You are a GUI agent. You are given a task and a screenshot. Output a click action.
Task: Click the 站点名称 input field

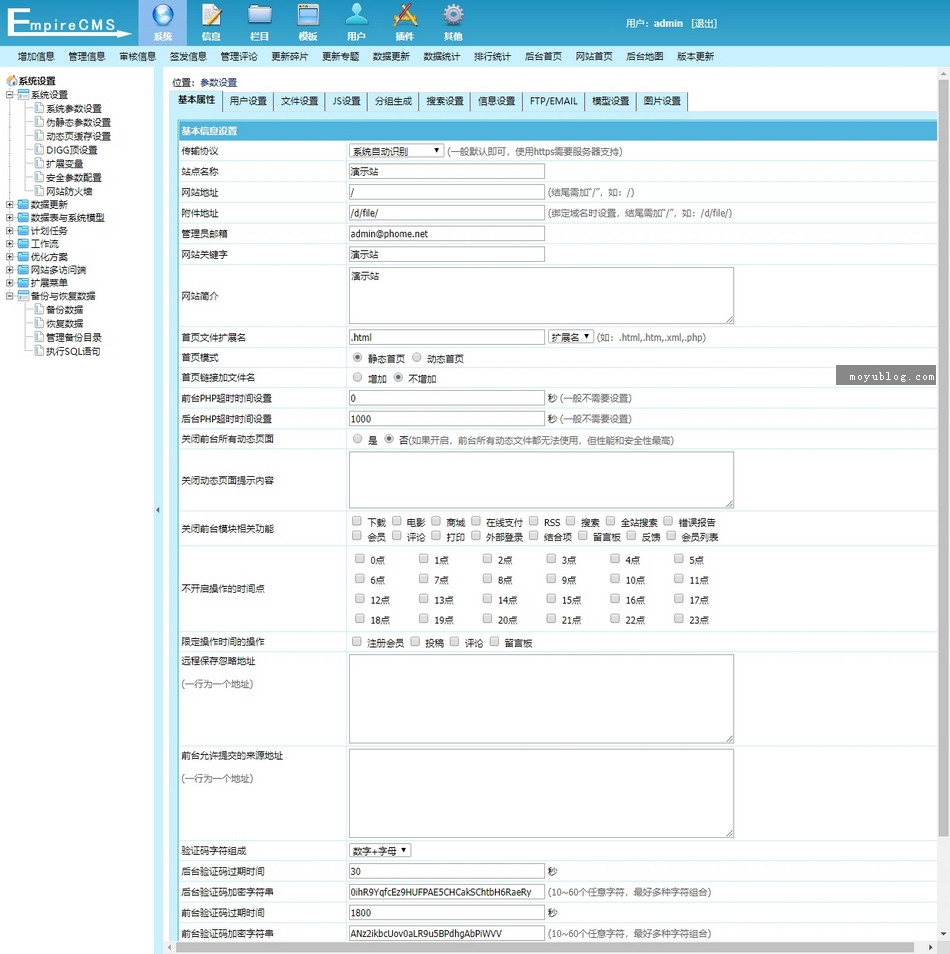click(x=447, y=172)
